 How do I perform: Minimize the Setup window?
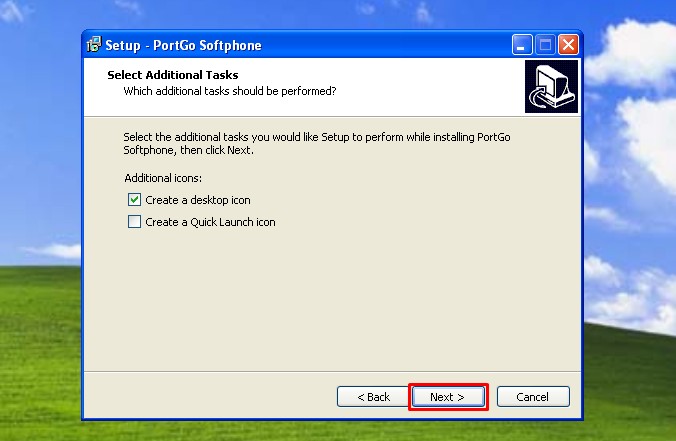pyautogui.click(x=522, y=45)
